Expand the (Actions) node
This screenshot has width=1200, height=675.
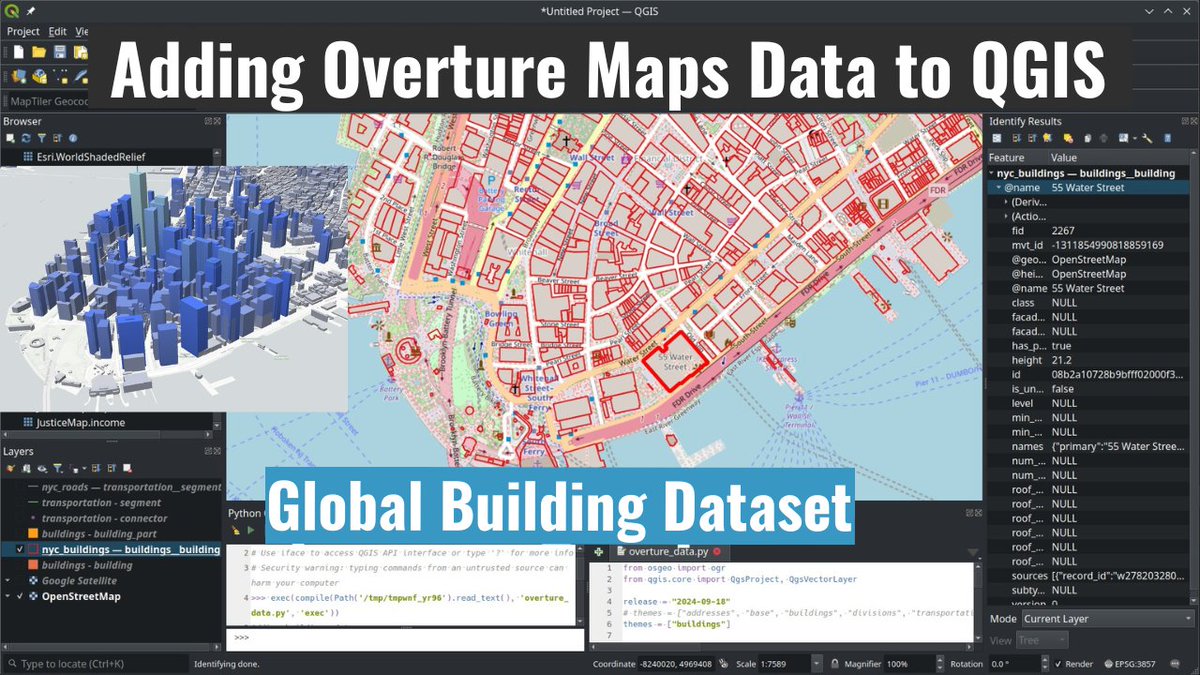click(x=1006, y=216)
